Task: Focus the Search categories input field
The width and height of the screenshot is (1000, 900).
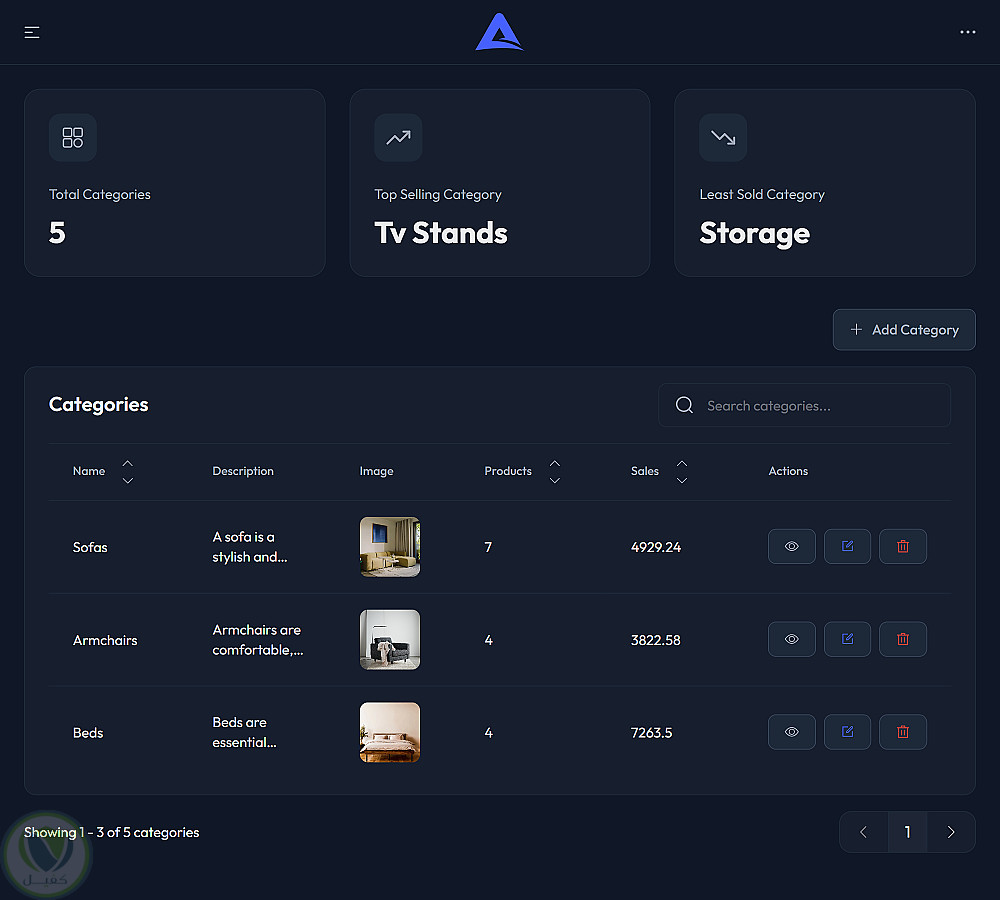Action: 804,406
